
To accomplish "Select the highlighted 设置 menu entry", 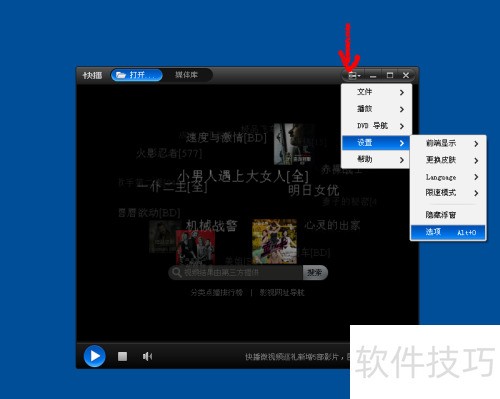I will tap(376, 143).
